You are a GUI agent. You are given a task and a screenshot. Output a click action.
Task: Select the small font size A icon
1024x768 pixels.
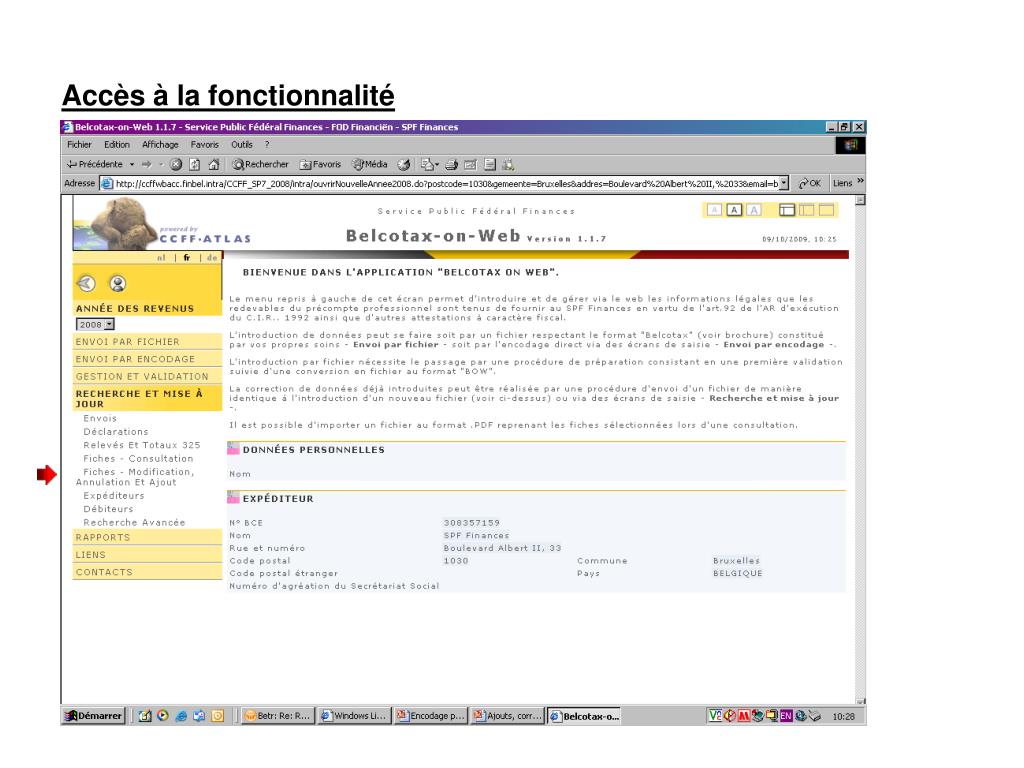(x=714, y=210)
